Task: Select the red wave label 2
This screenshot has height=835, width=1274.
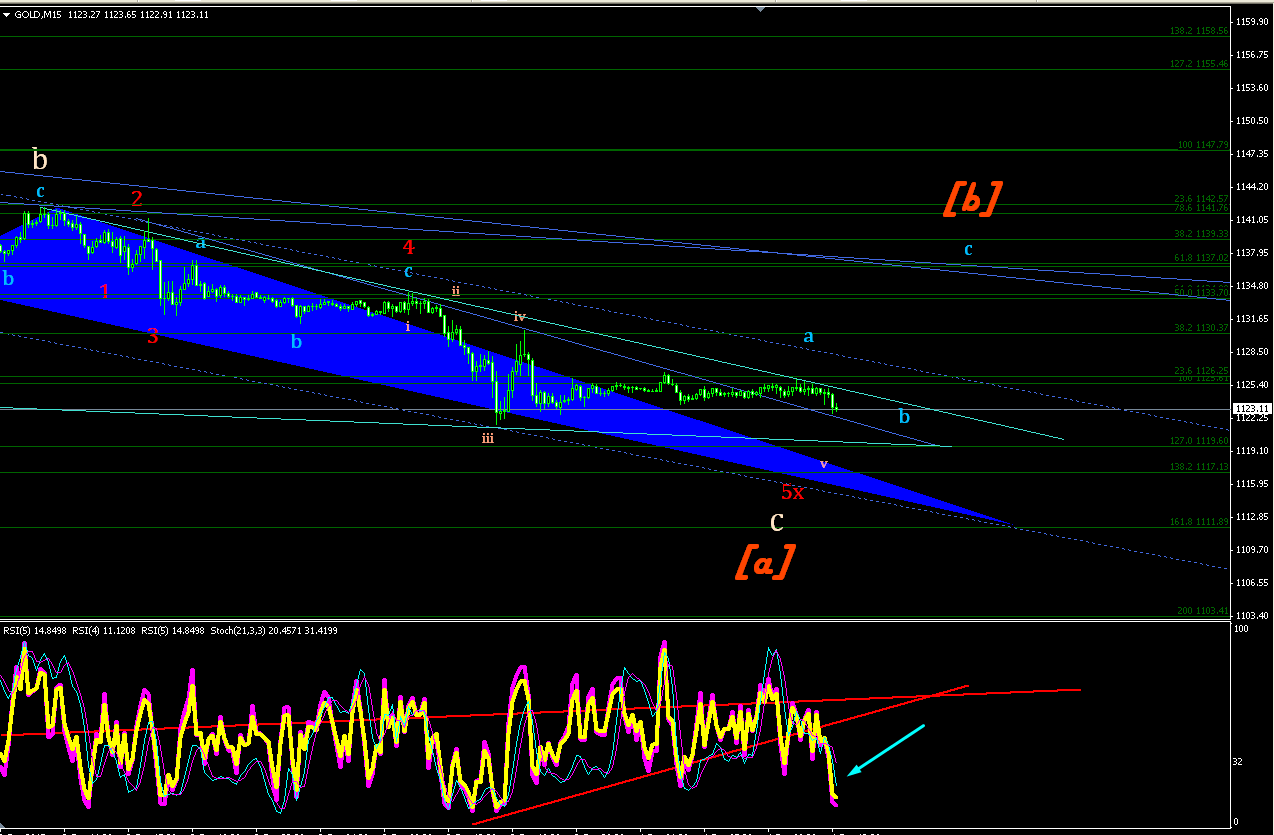Action: (x=137, y=198)
